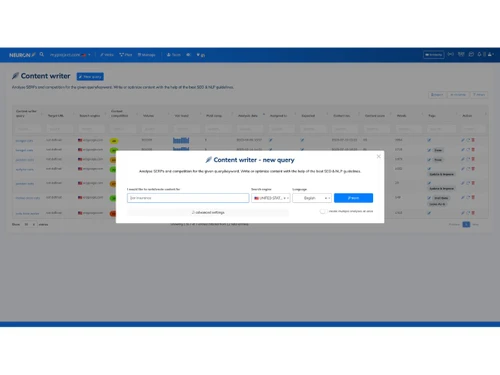This screenshot has width=500, height=375.
Task: Click the New query button by heading
Action: click(90, 77)
